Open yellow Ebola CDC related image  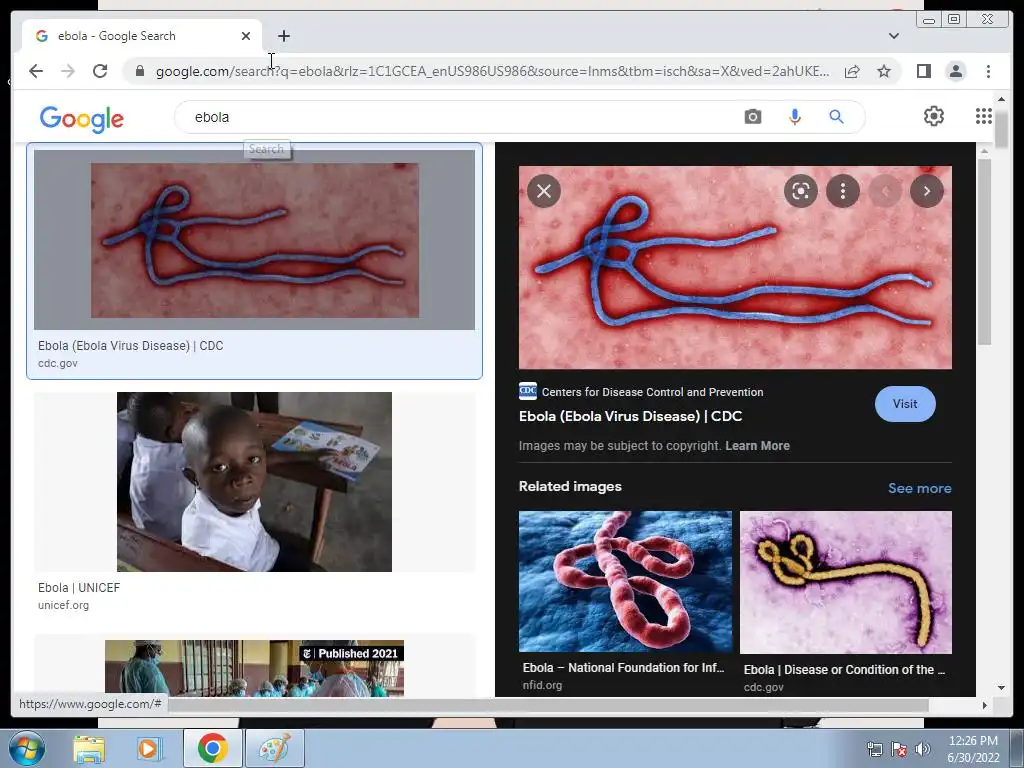pos(846,582)
